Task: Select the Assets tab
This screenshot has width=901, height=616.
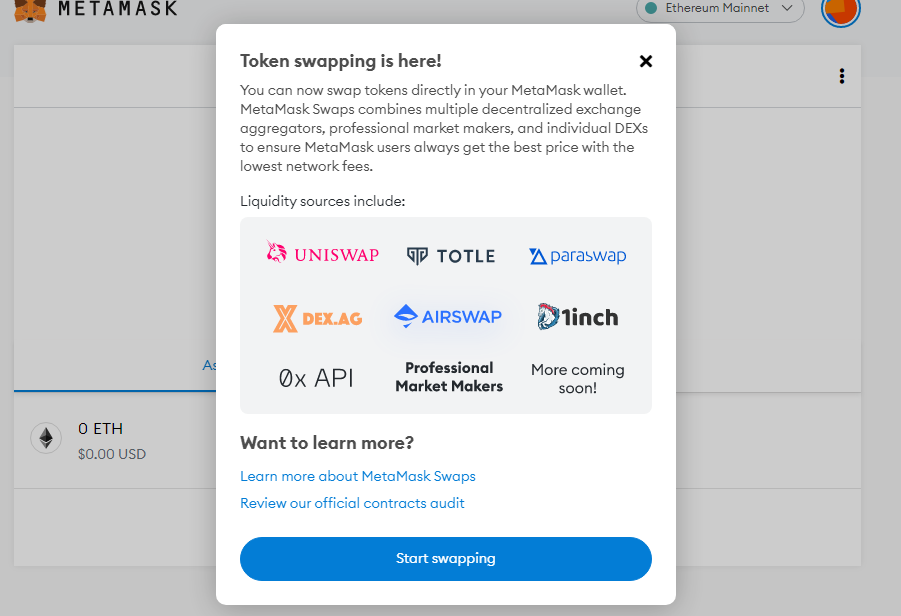Action: pos(210,366)
